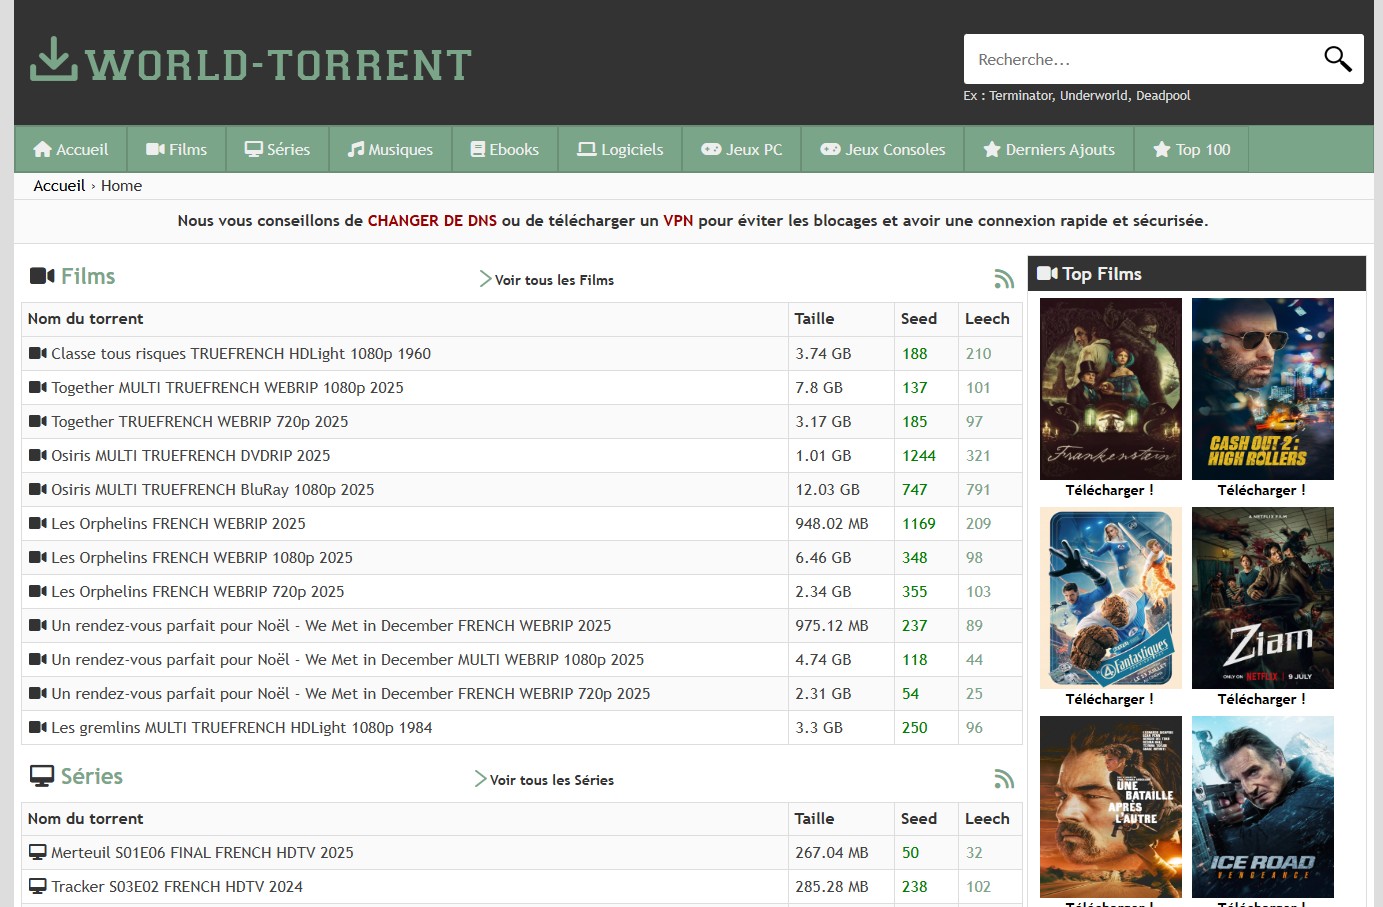Screen dimensions: 1383x907
Task: Open the Séries section RSS feed icon
Action: pyautogui.click(x=1004, y=779)
